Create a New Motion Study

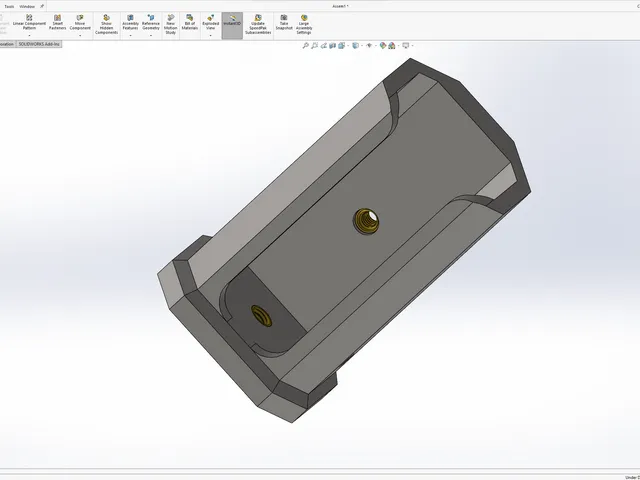(x=171, y=24)
